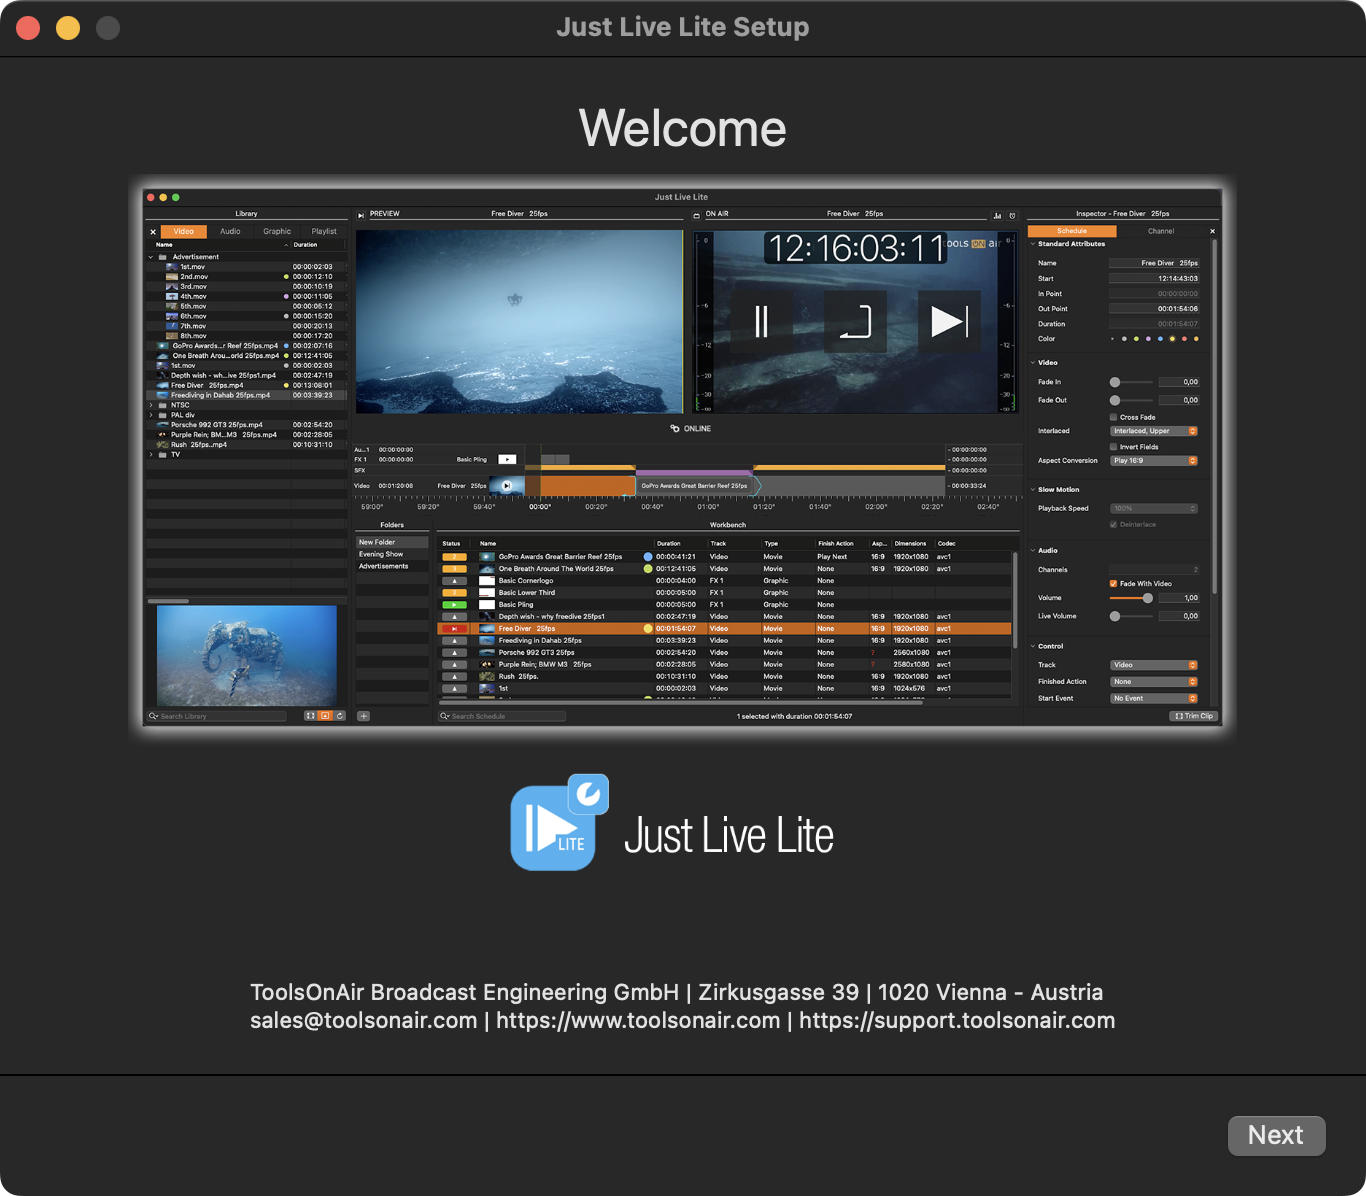Select the Evening Show folder

[392, 554]
